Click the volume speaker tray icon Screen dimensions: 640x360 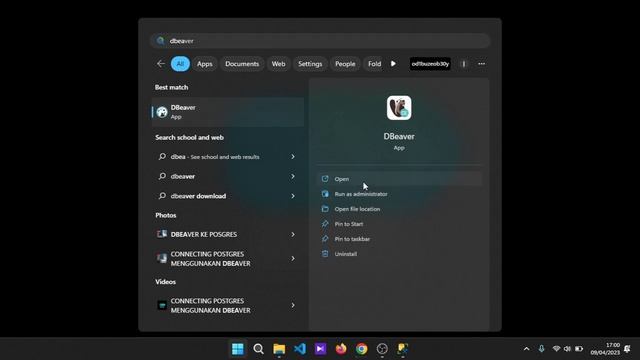[x=567, y=349]
